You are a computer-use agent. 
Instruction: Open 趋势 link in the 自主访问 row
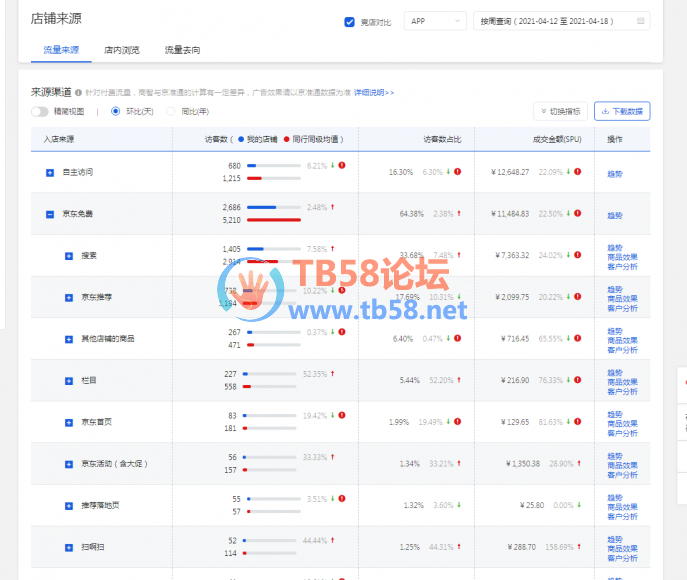pyautogui.click(x=615, y=174)
